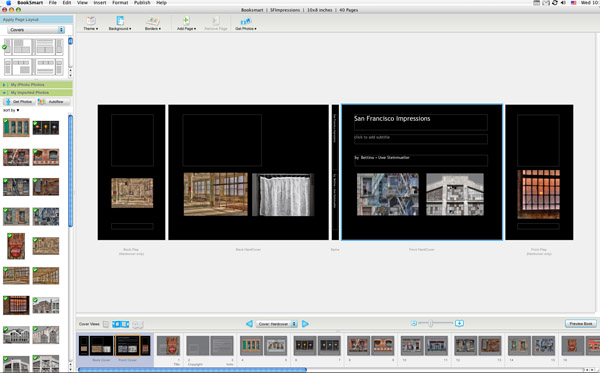
Task: Click the book spine panel
Action: click(x=335, y=172)
